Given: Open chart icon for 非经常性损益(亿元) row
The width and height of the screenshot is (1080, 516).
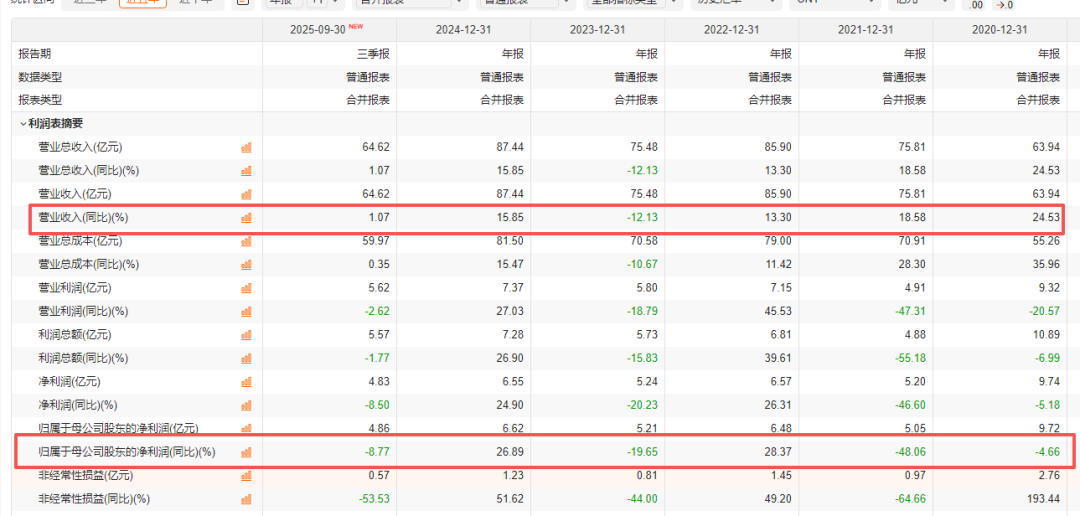Looking at the screenshot, I should pyautogui.click(x=247, y=475).
